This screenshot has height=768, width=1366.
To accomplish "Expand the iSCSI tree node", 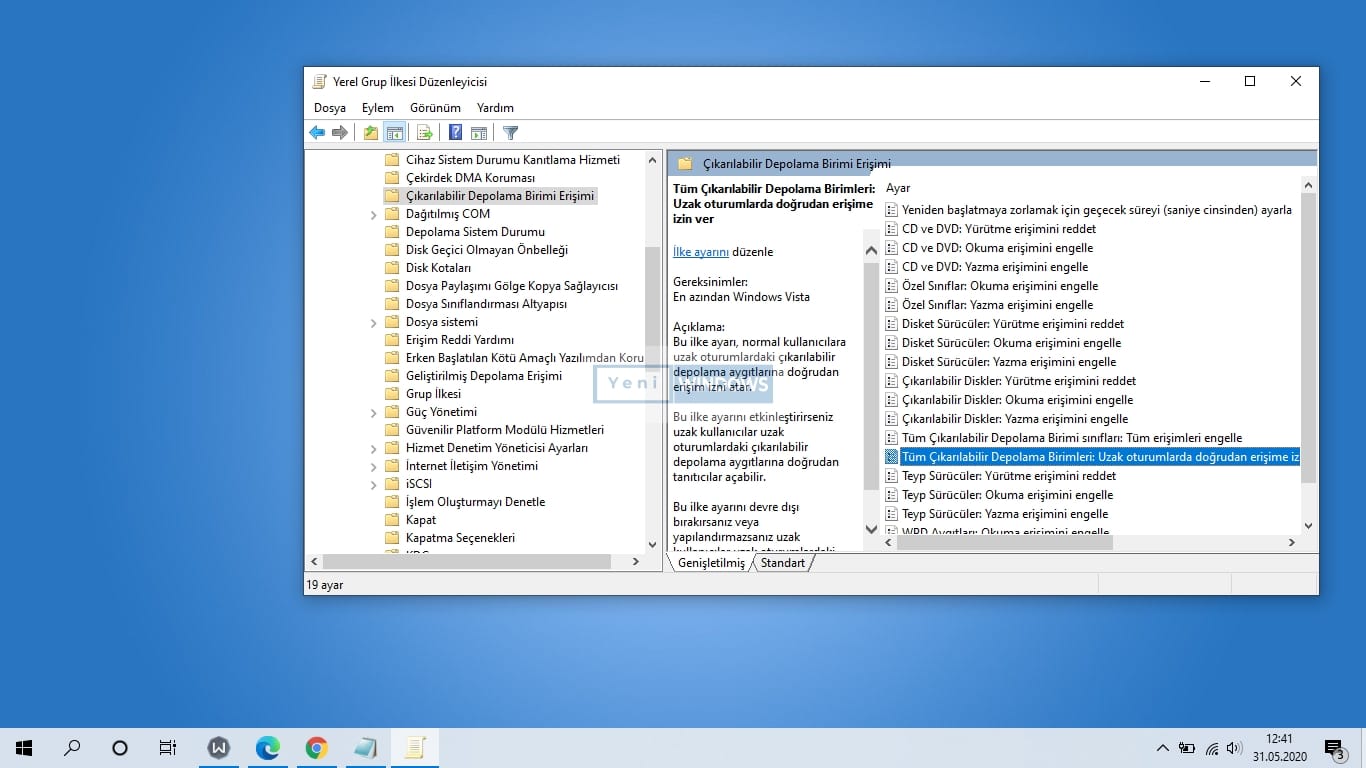I will click(373, 484).
